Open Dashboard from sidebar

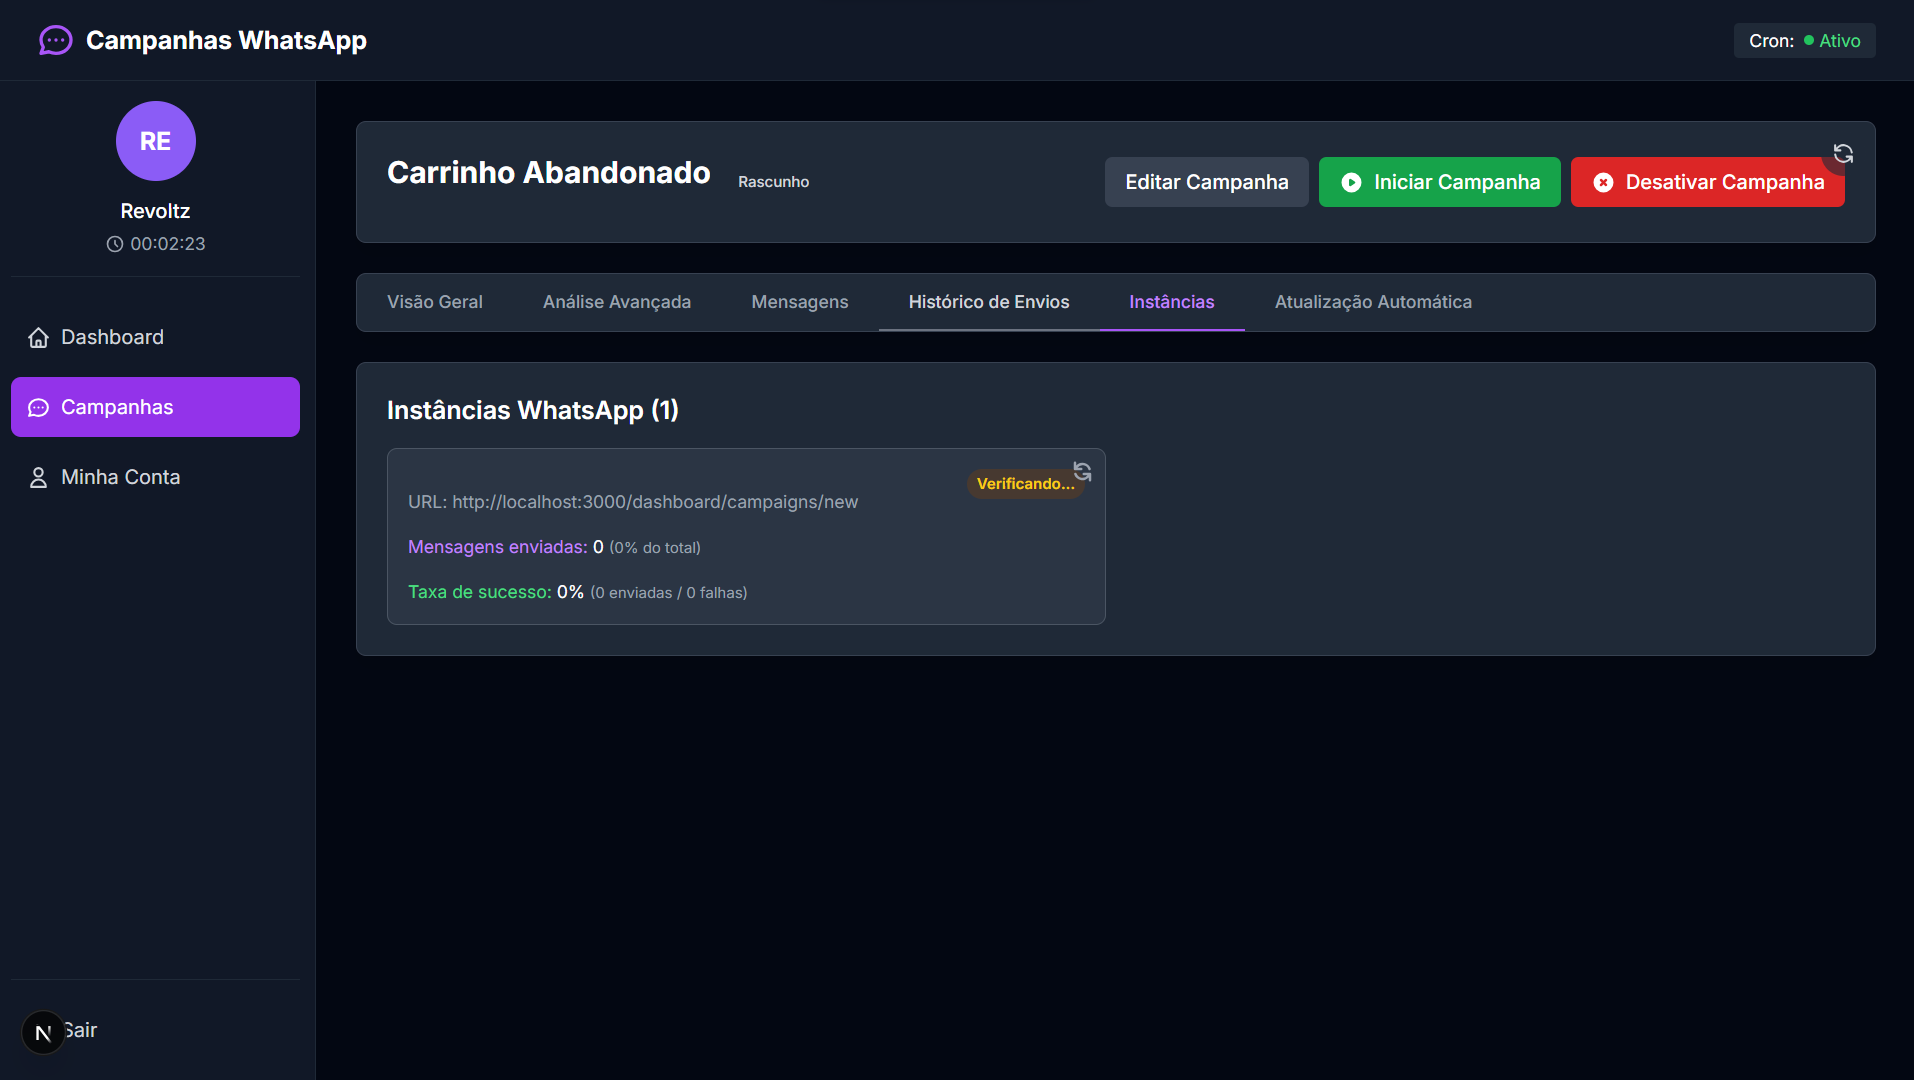(155, 337)
